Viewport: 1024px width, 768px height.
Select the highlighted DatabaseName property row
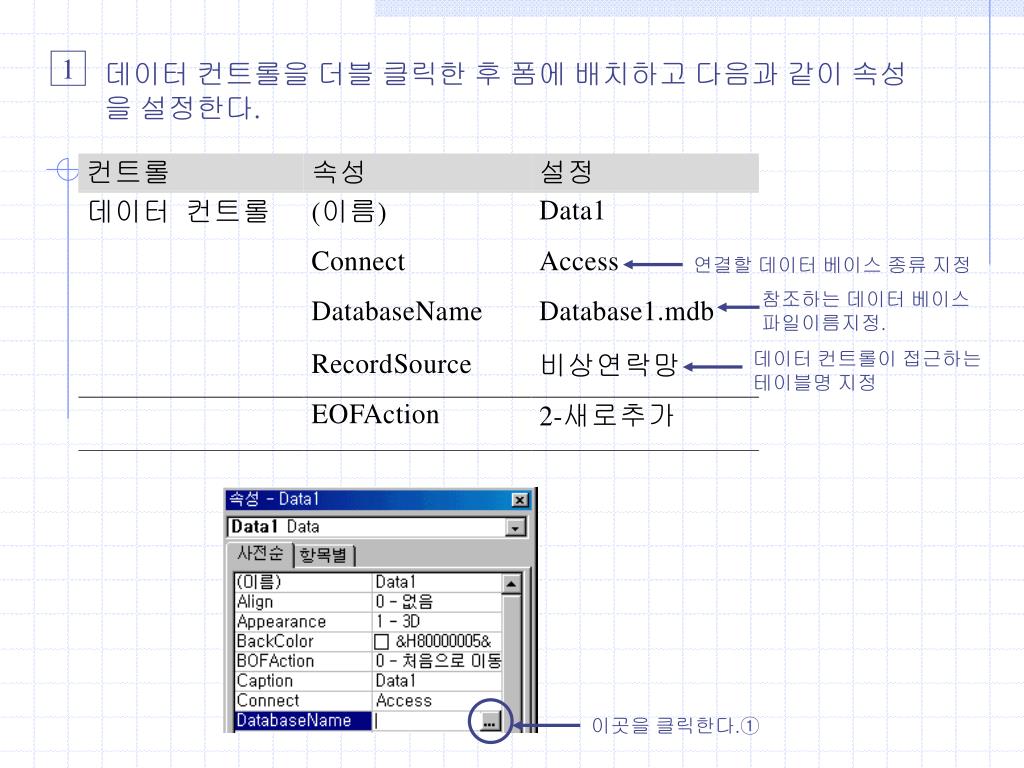coord(368,721)
